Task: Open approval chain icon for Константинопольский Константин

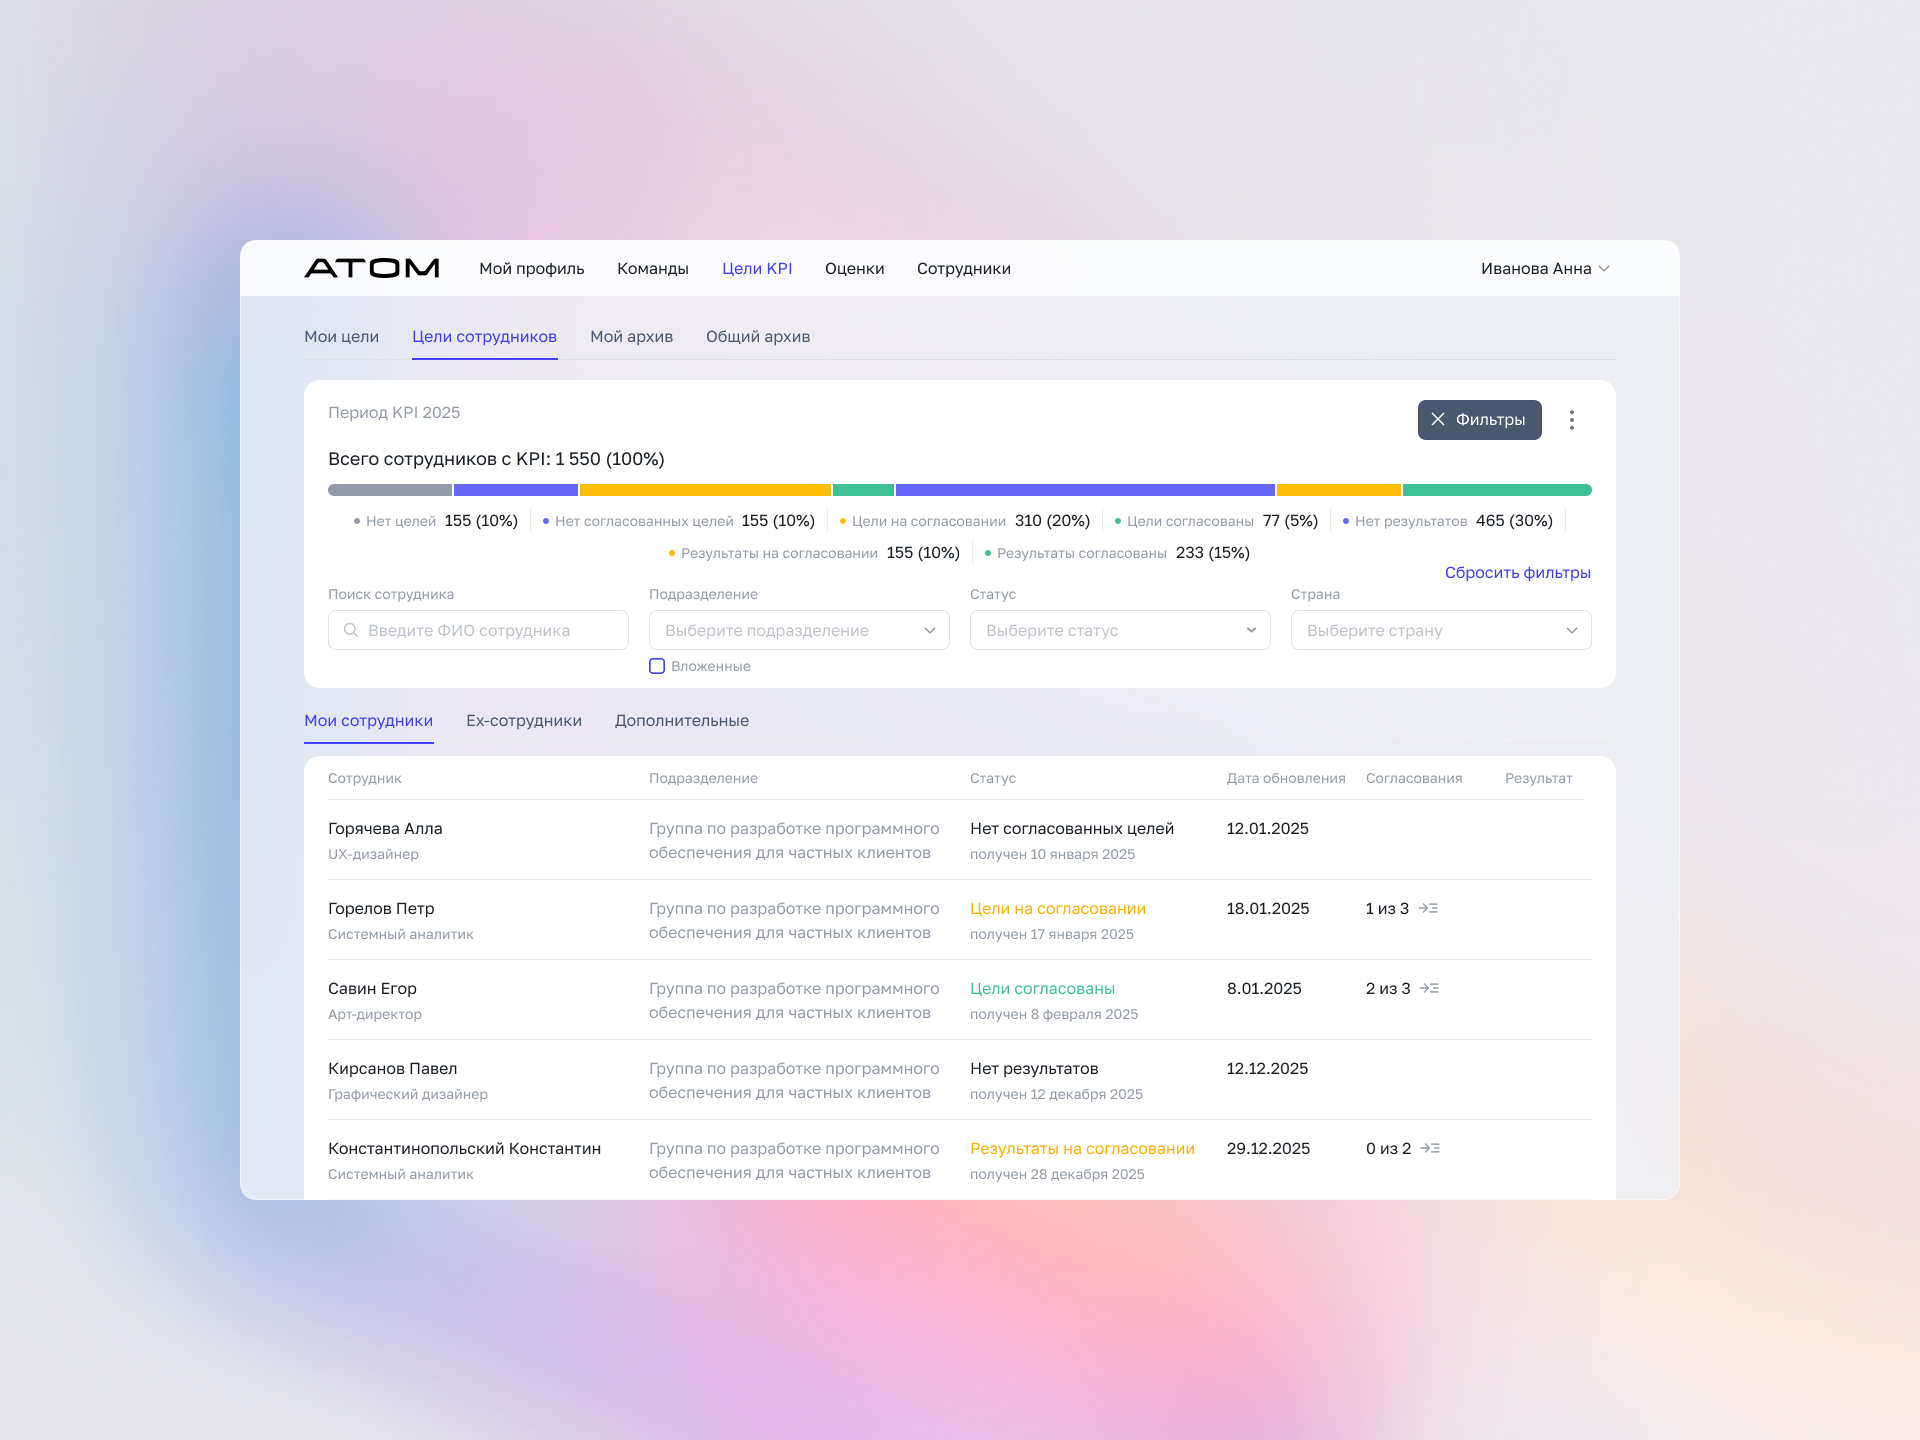Action: tap(1430, 1148)
